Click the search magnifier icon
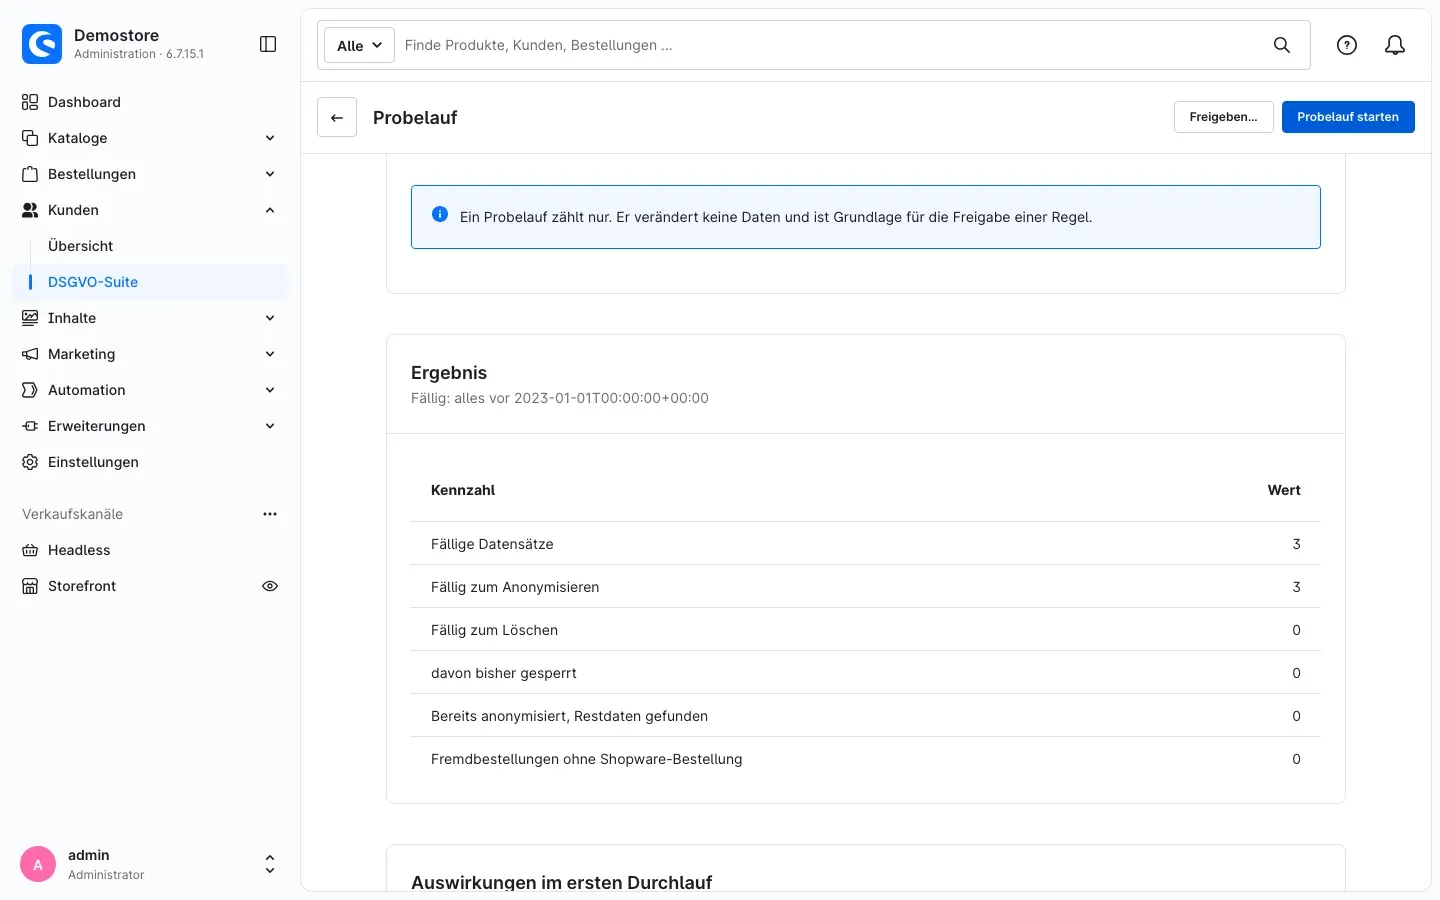The image size is (1440, 900). coord(1282,45)
